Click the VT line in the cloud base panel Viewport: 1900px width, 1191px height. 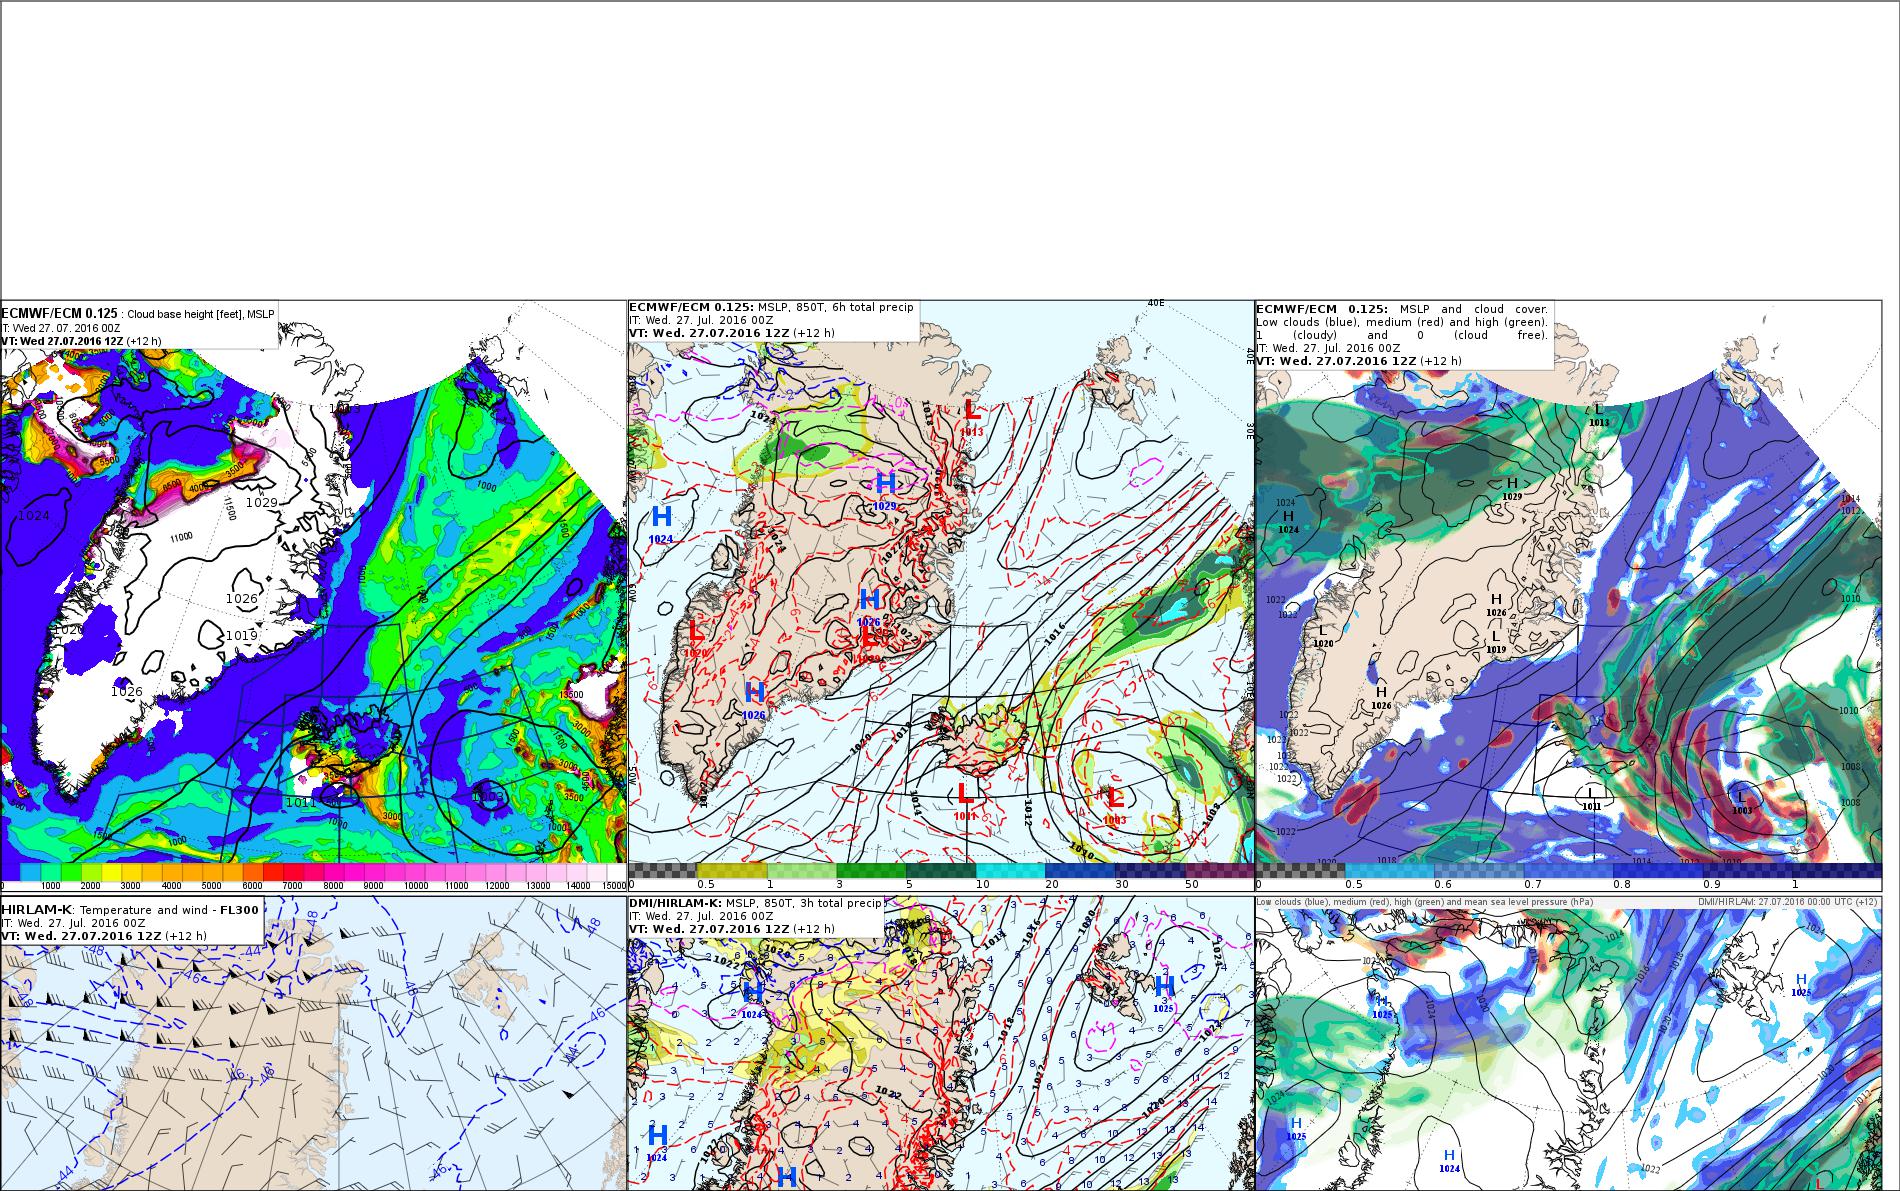coord(81,341)
